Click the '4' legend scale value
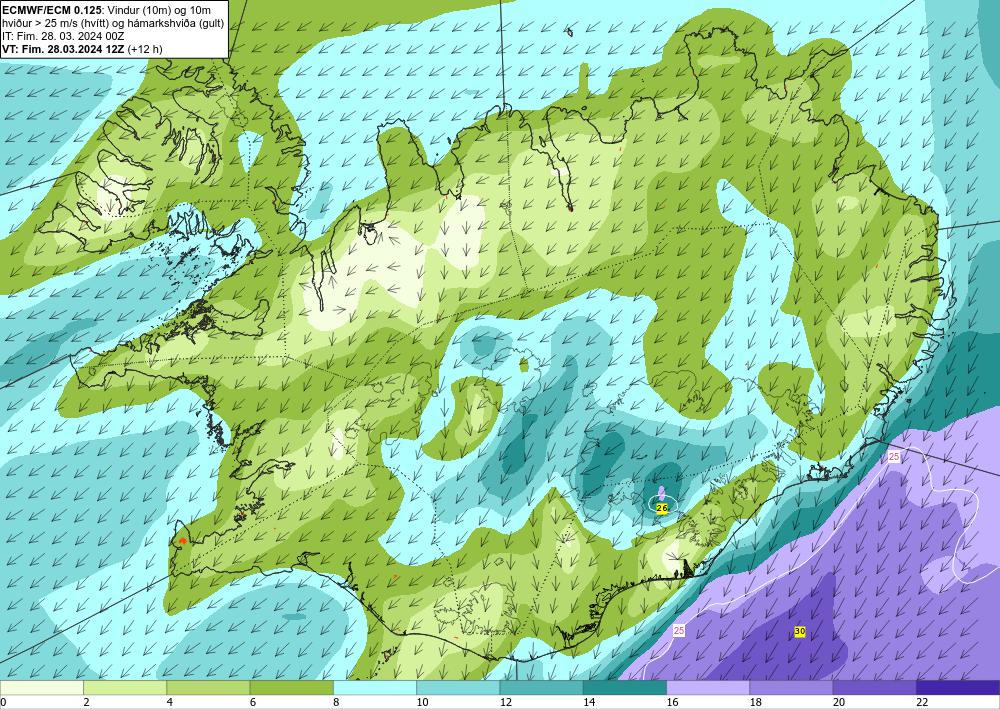The width and height of the screenshot is (1000, 709). point(170,702)
